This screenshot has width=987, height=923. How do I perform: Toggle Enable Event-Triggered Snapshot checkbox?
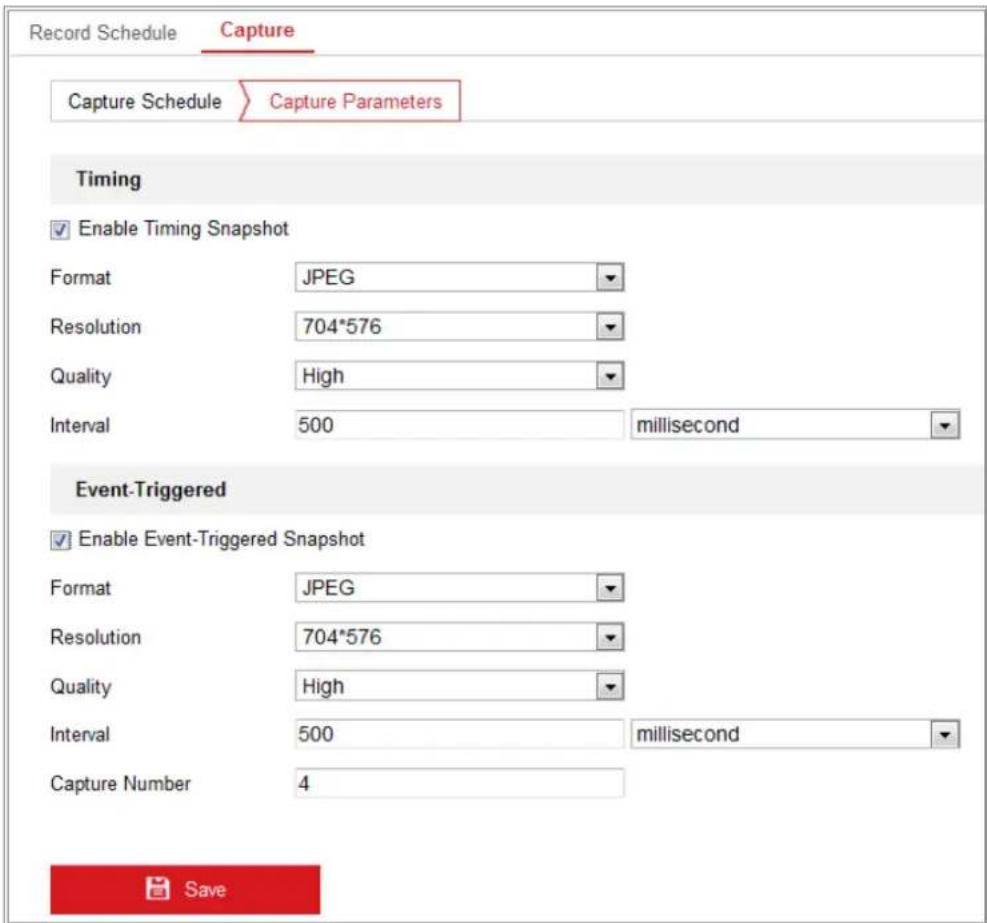click(x=60, y=540)
